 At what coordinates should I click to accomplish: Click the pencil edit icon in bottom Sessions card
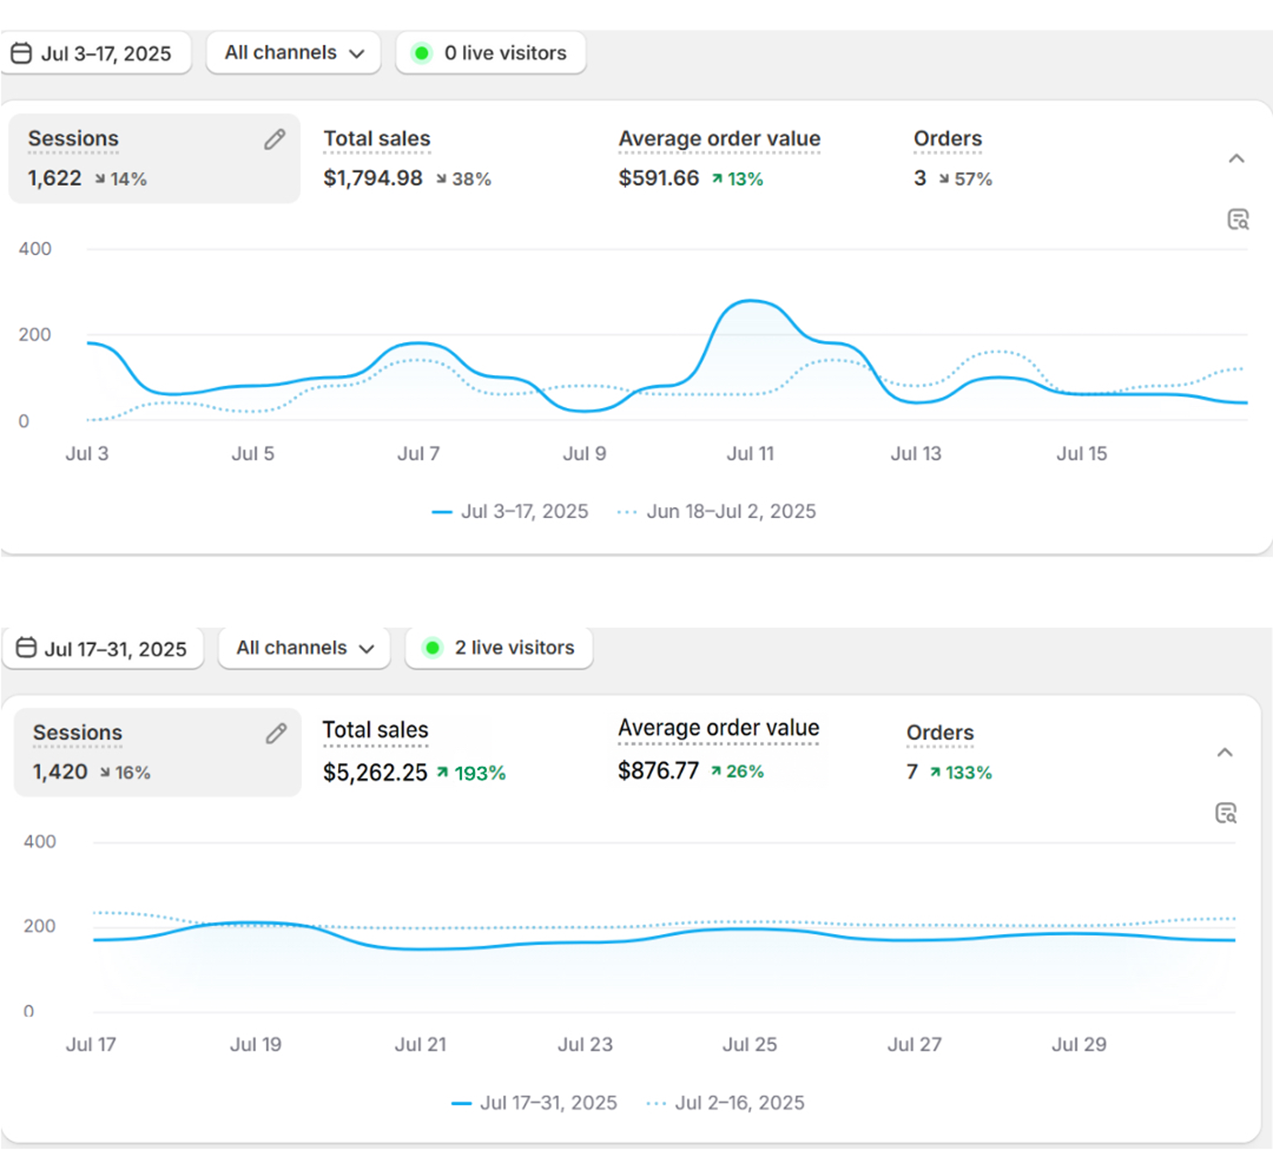click(x=277, y=734)
